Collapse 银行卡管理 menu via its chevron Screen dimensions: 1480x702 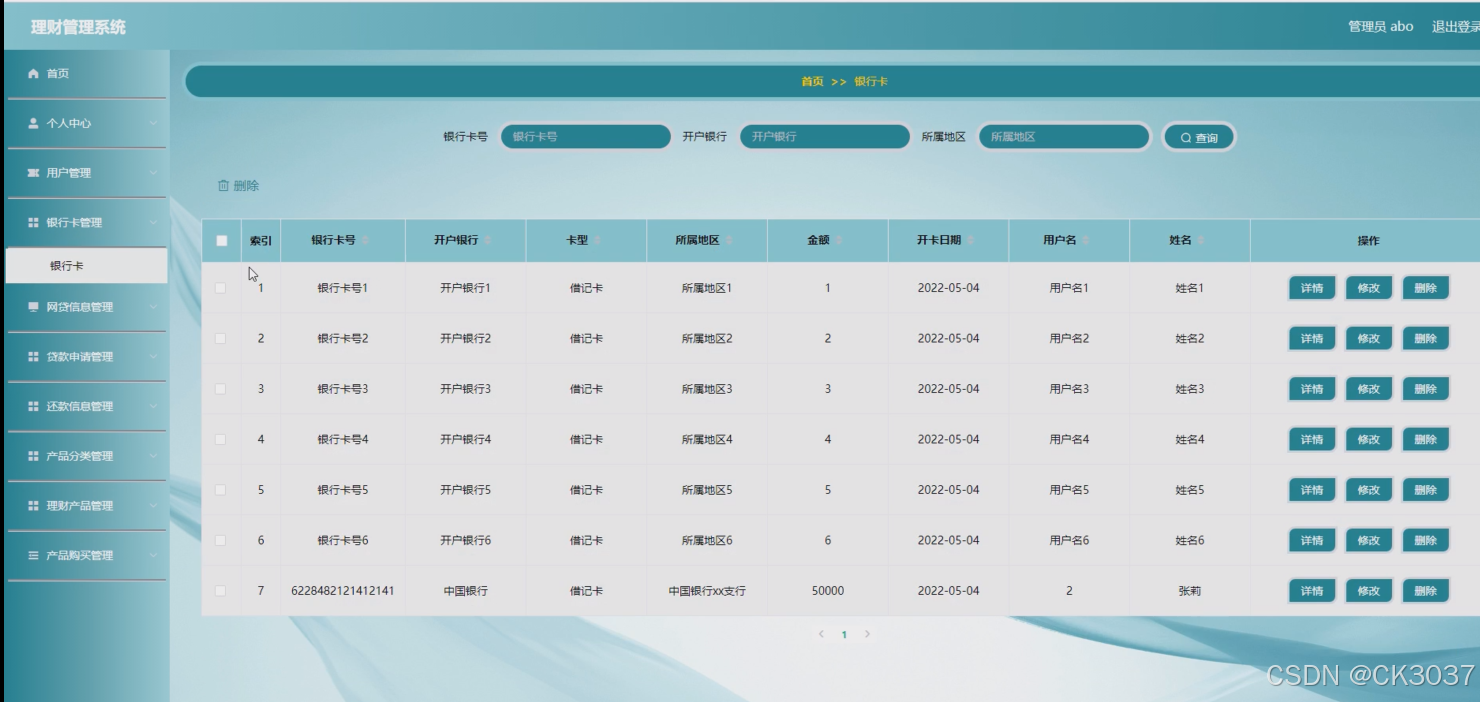coord(153,223)
